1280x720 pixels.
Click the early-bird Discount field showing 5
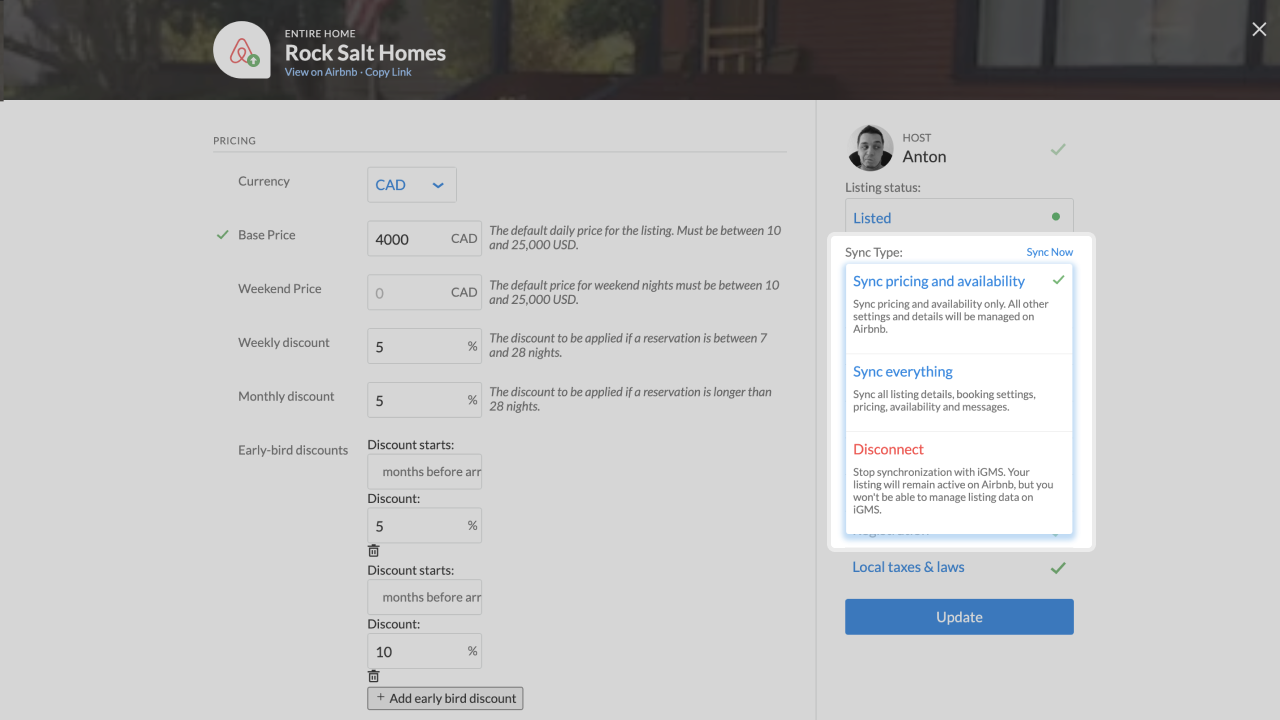point(424,525)
